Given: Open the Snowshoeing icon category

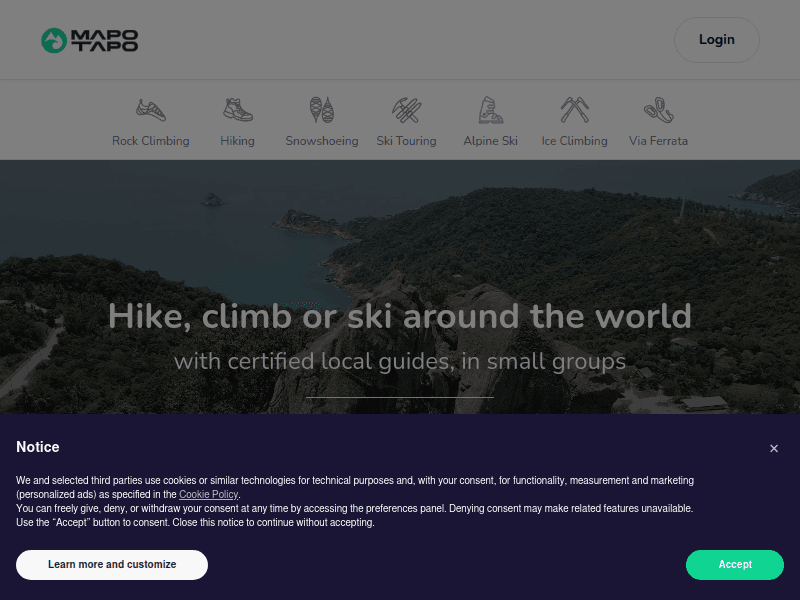Looking at the screenshot, I should pos(322,110).
